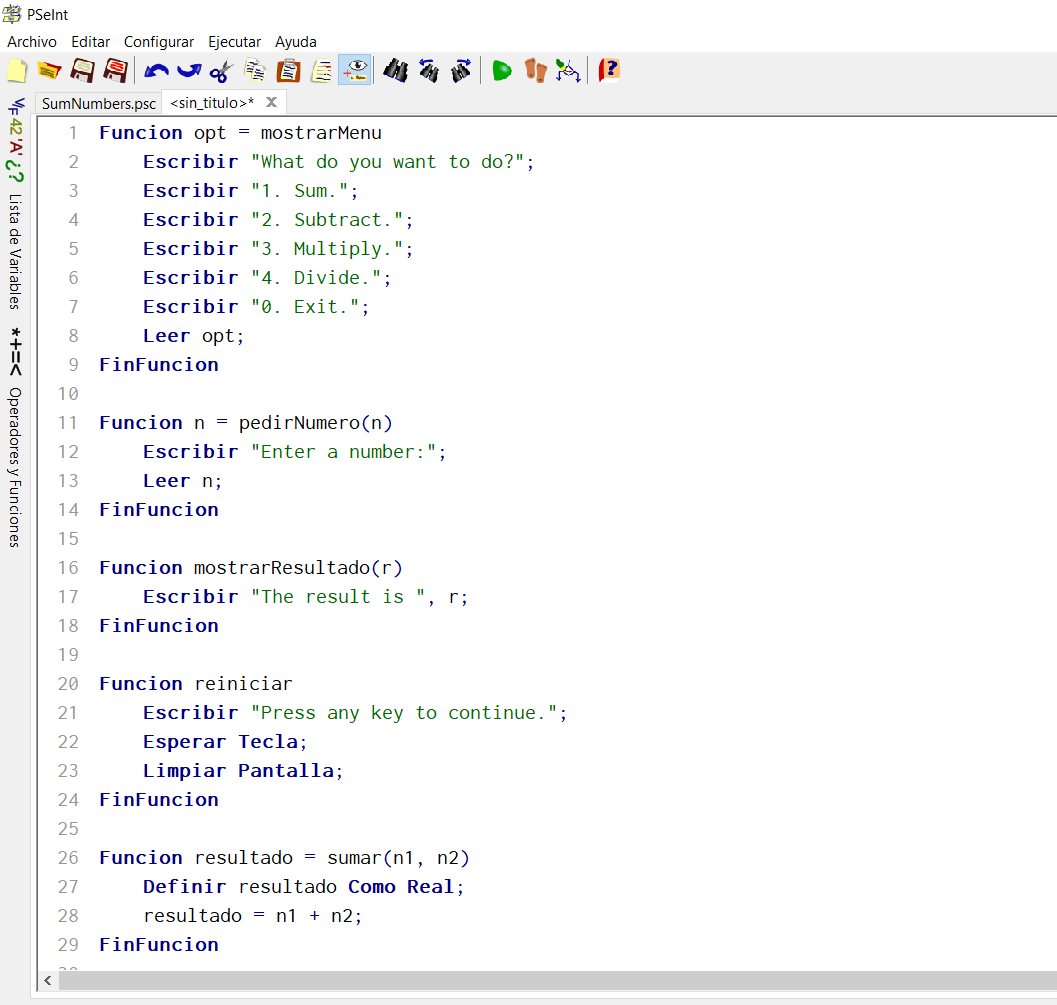Undo the last edit
Screen dimensions: 1057x1005
coord(156,70)
